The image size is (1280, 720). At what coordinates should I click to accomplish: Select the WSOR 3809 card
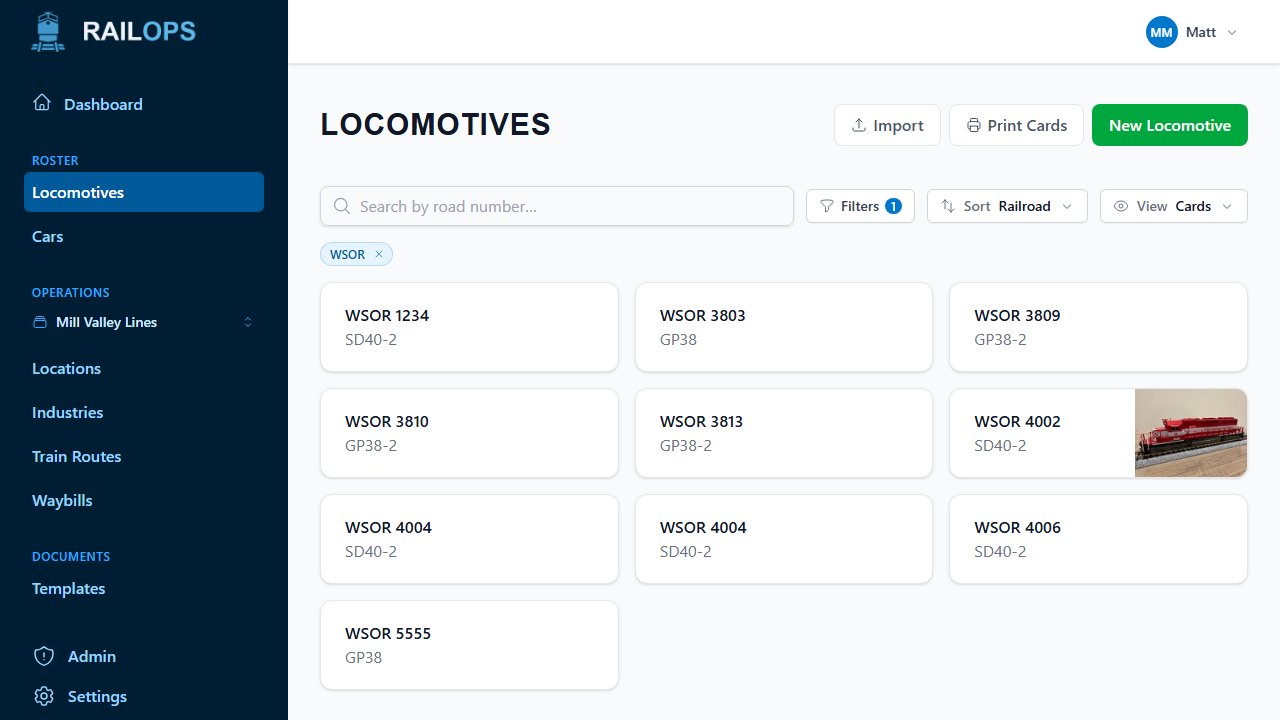click(x=1098, y=327)
